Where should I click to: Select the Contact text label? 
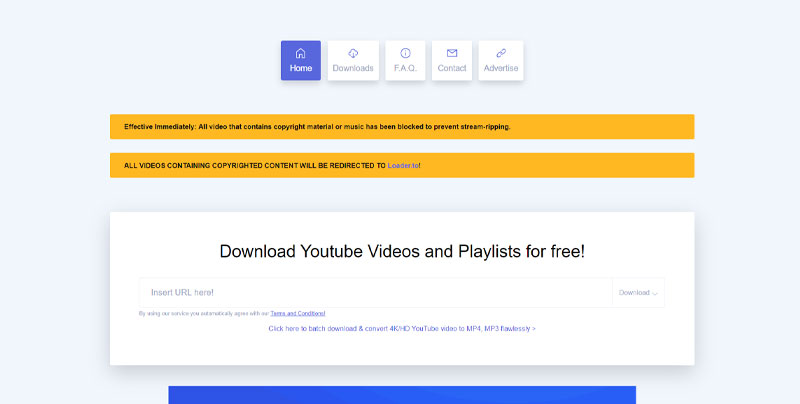[x=452, y=68]
